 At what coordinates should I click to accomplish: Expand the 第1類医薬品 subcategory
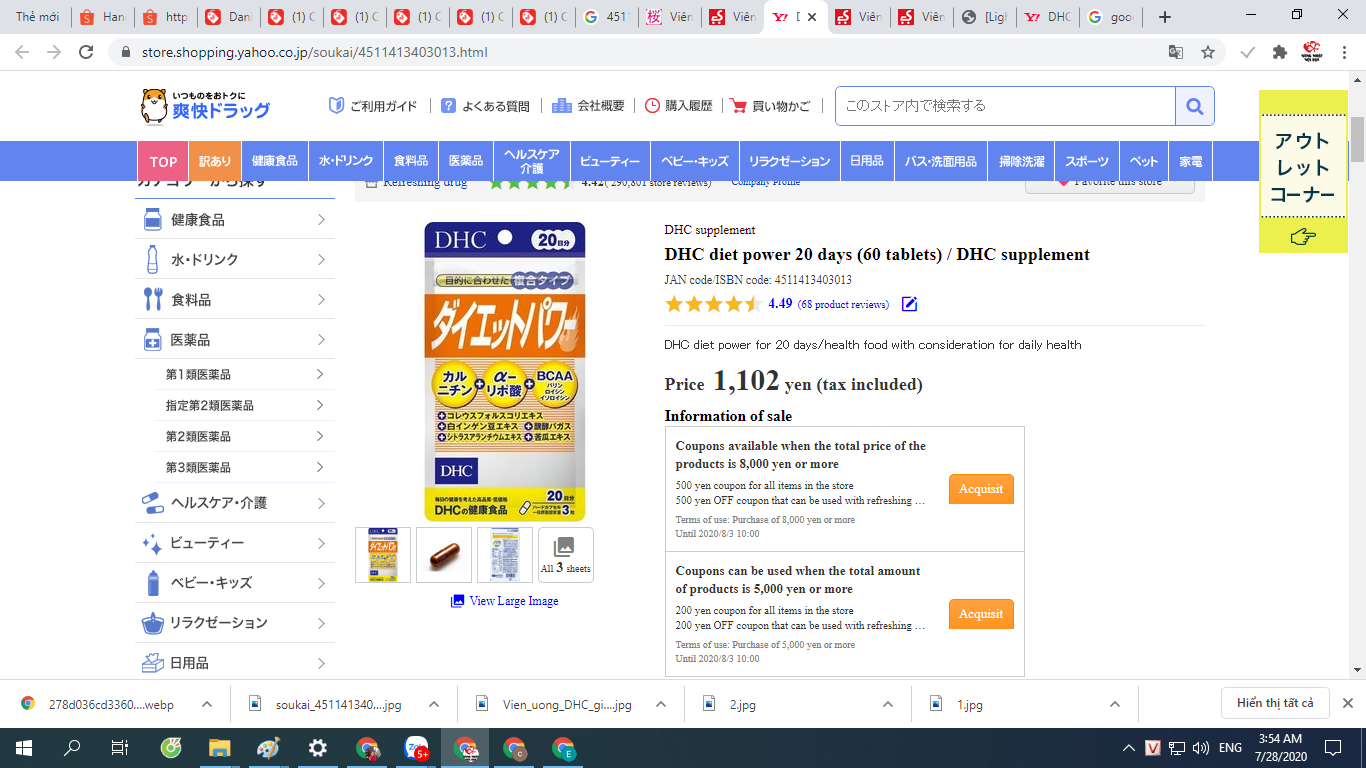coord(245,375)
